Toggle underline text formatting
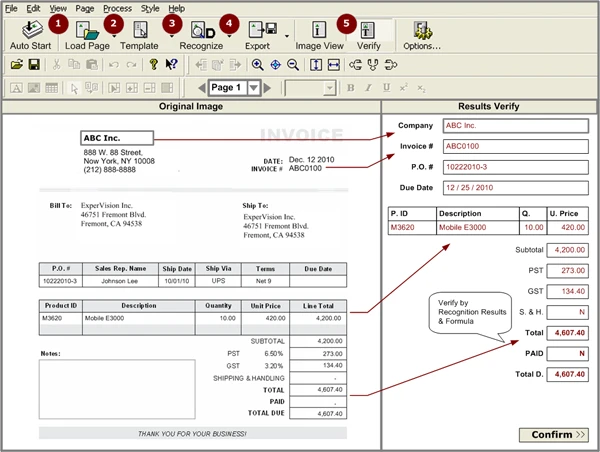This screenshot has width=600, height=452. pos(386,88)
